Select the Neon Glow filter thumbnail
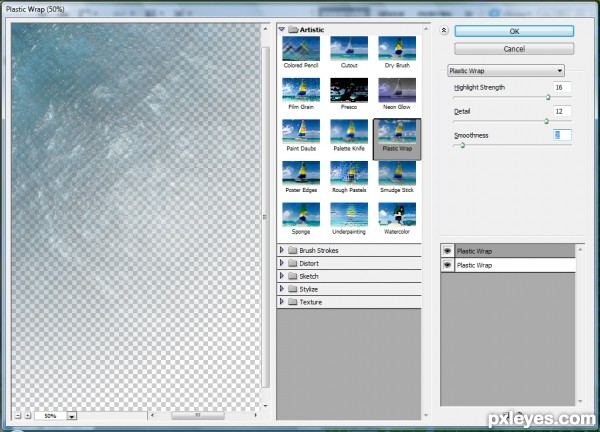 [x=397, y=90]
